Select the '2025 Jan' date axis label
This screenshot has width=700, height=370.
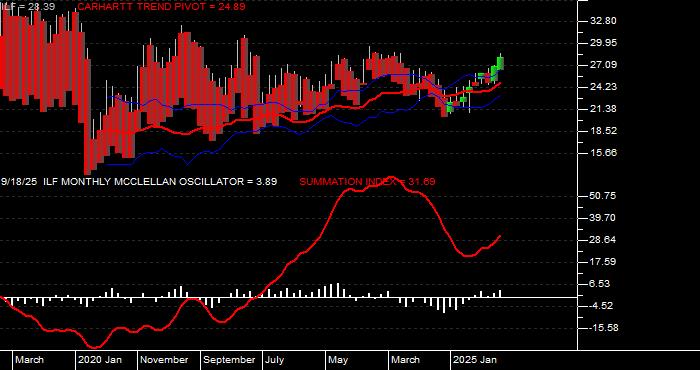pos(475,360)
